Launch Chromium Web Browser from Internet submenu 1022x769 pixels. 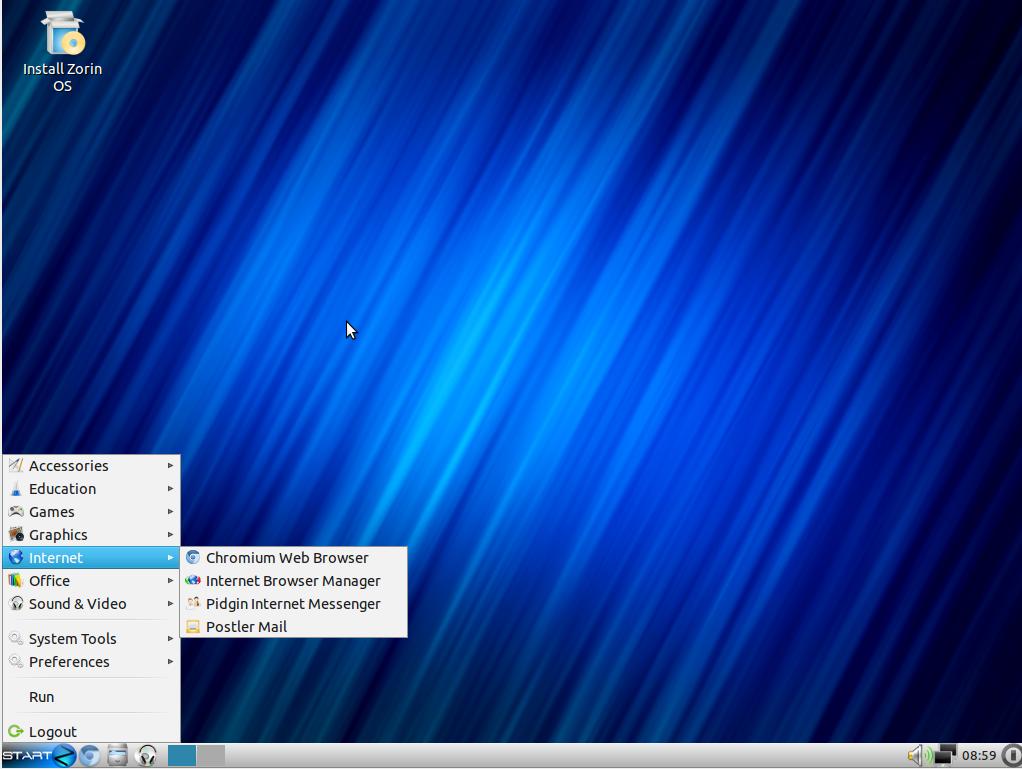(x=287, y=558)
